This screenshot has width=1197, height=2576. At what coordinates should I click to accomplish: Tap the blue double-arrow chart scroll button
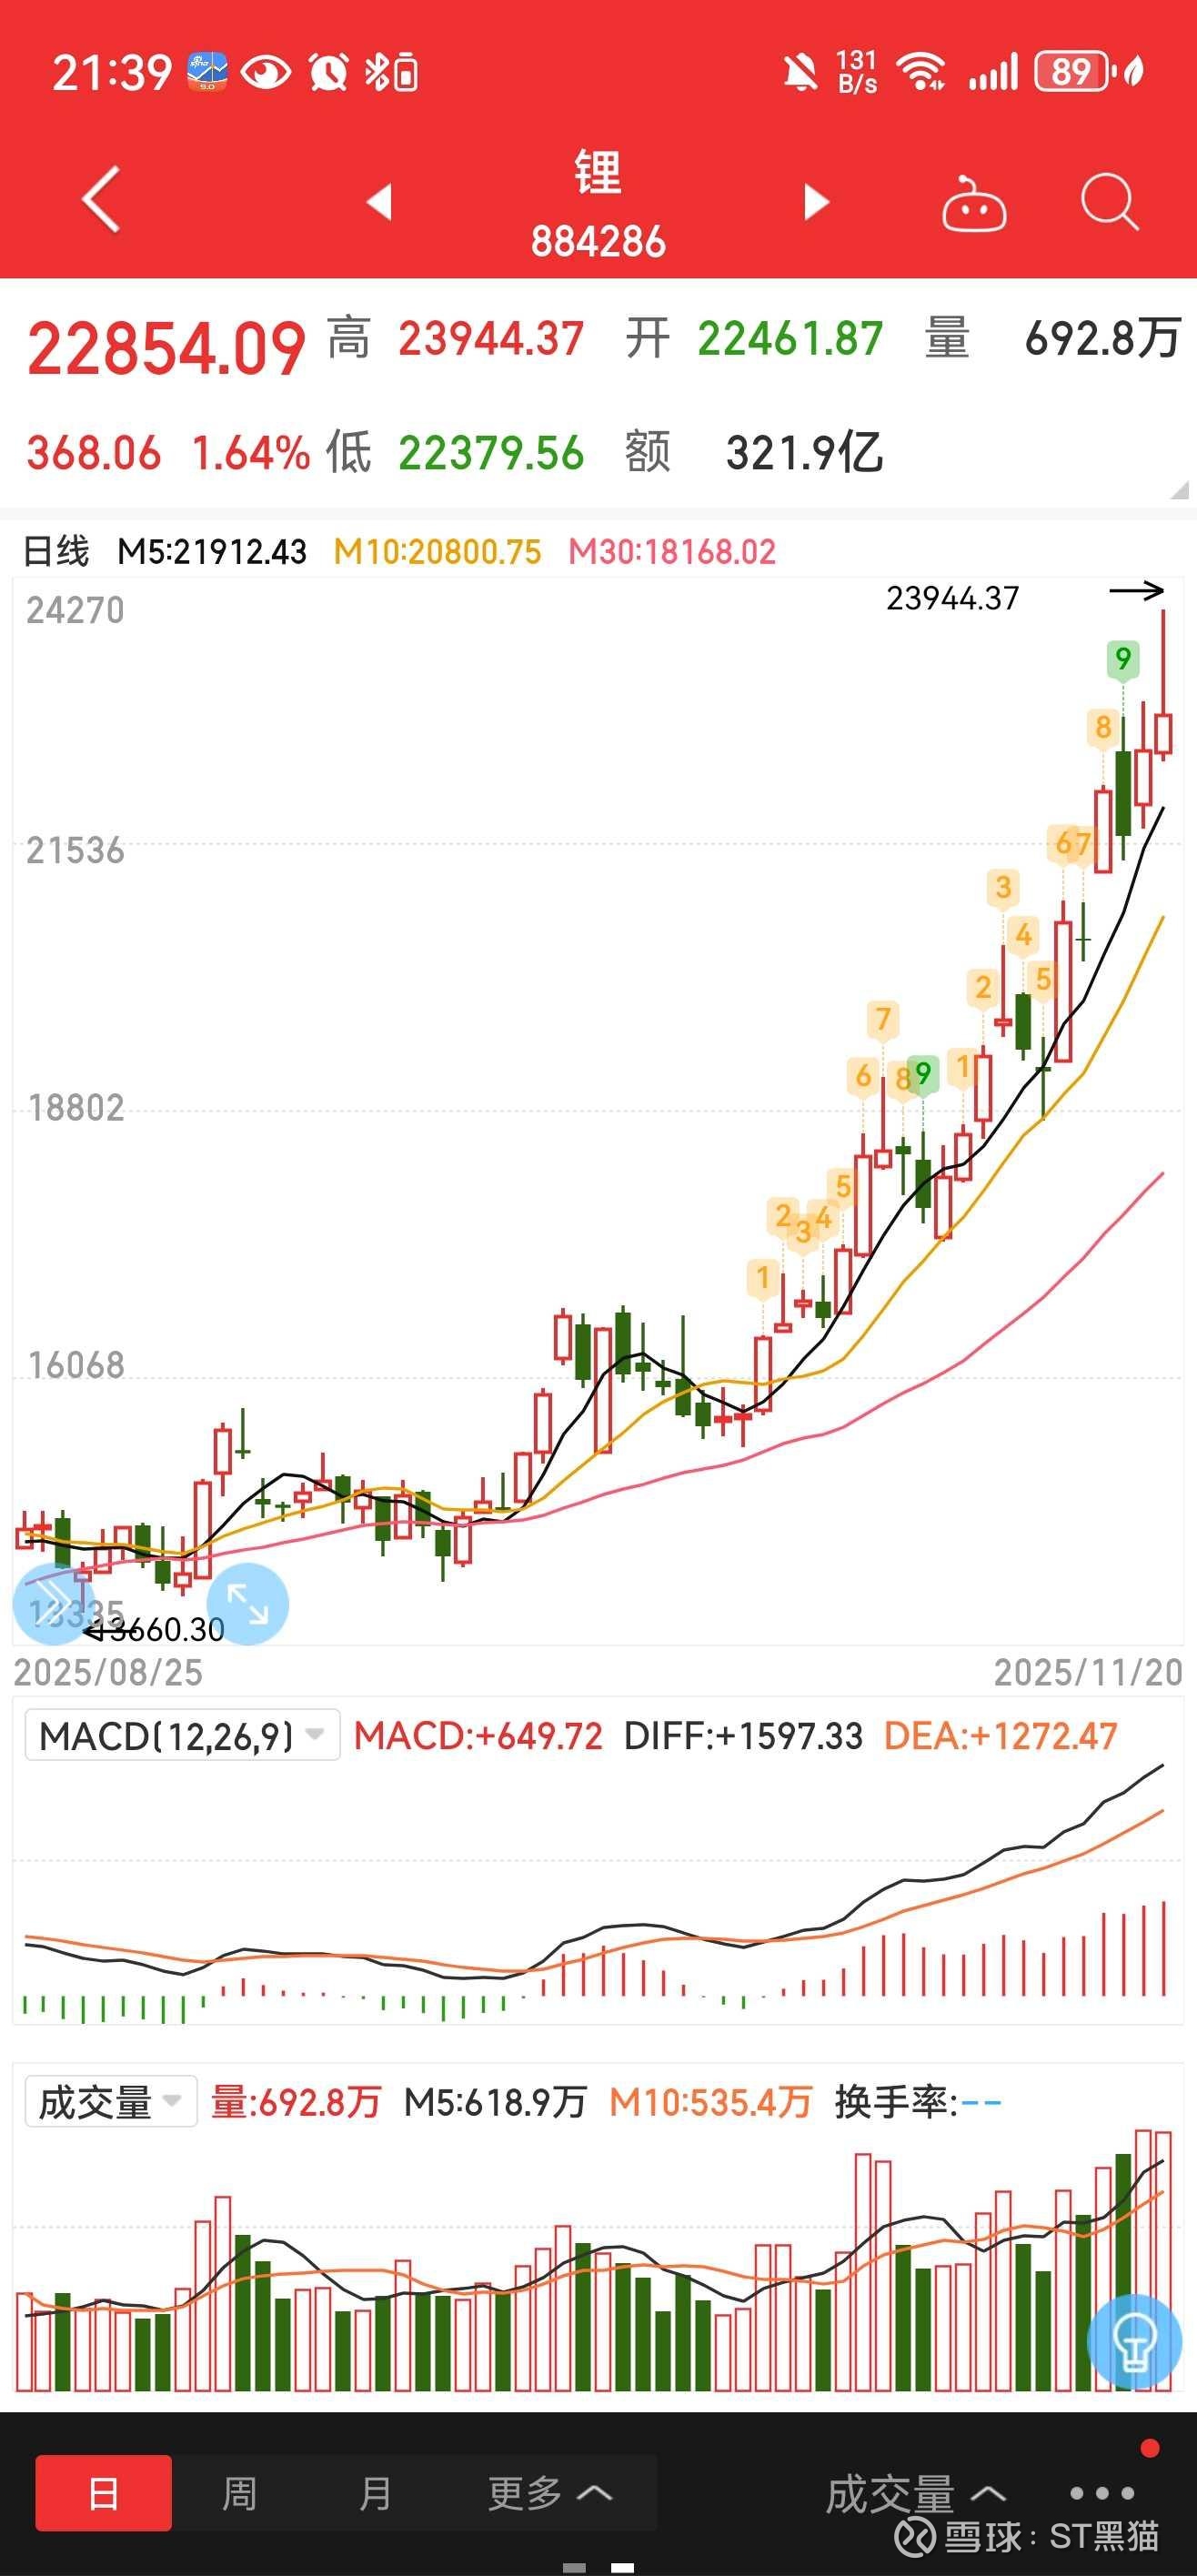click(x=50, y=1602)
